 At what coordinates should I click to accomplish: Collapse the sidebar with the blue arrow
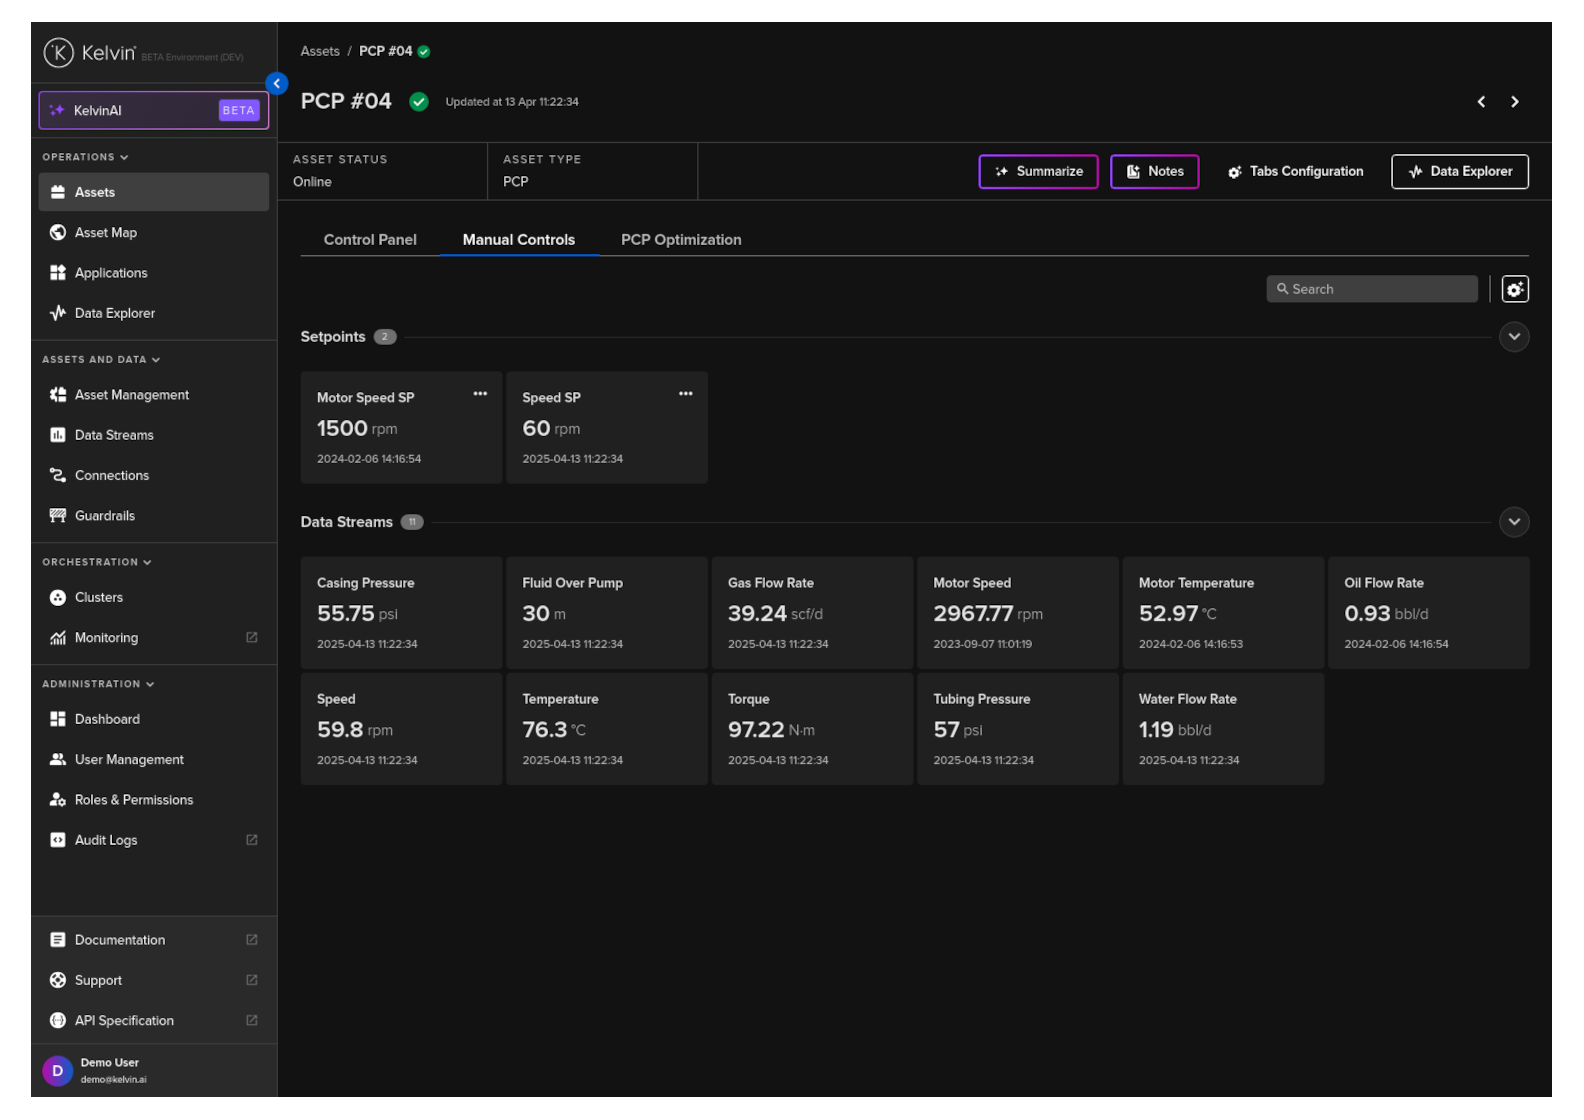click(277, 84)
